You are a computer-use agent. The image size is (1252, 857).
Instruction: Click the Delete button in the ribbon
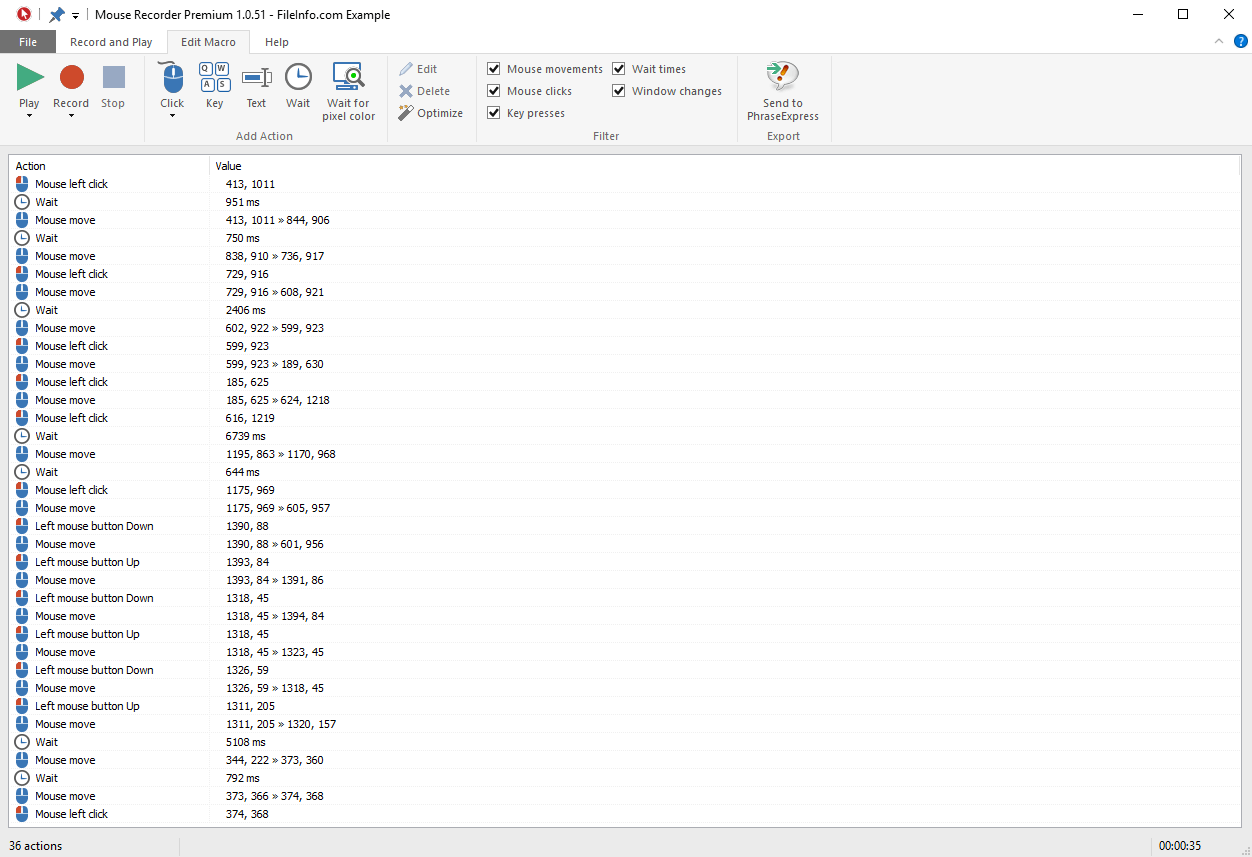(425, 91)
